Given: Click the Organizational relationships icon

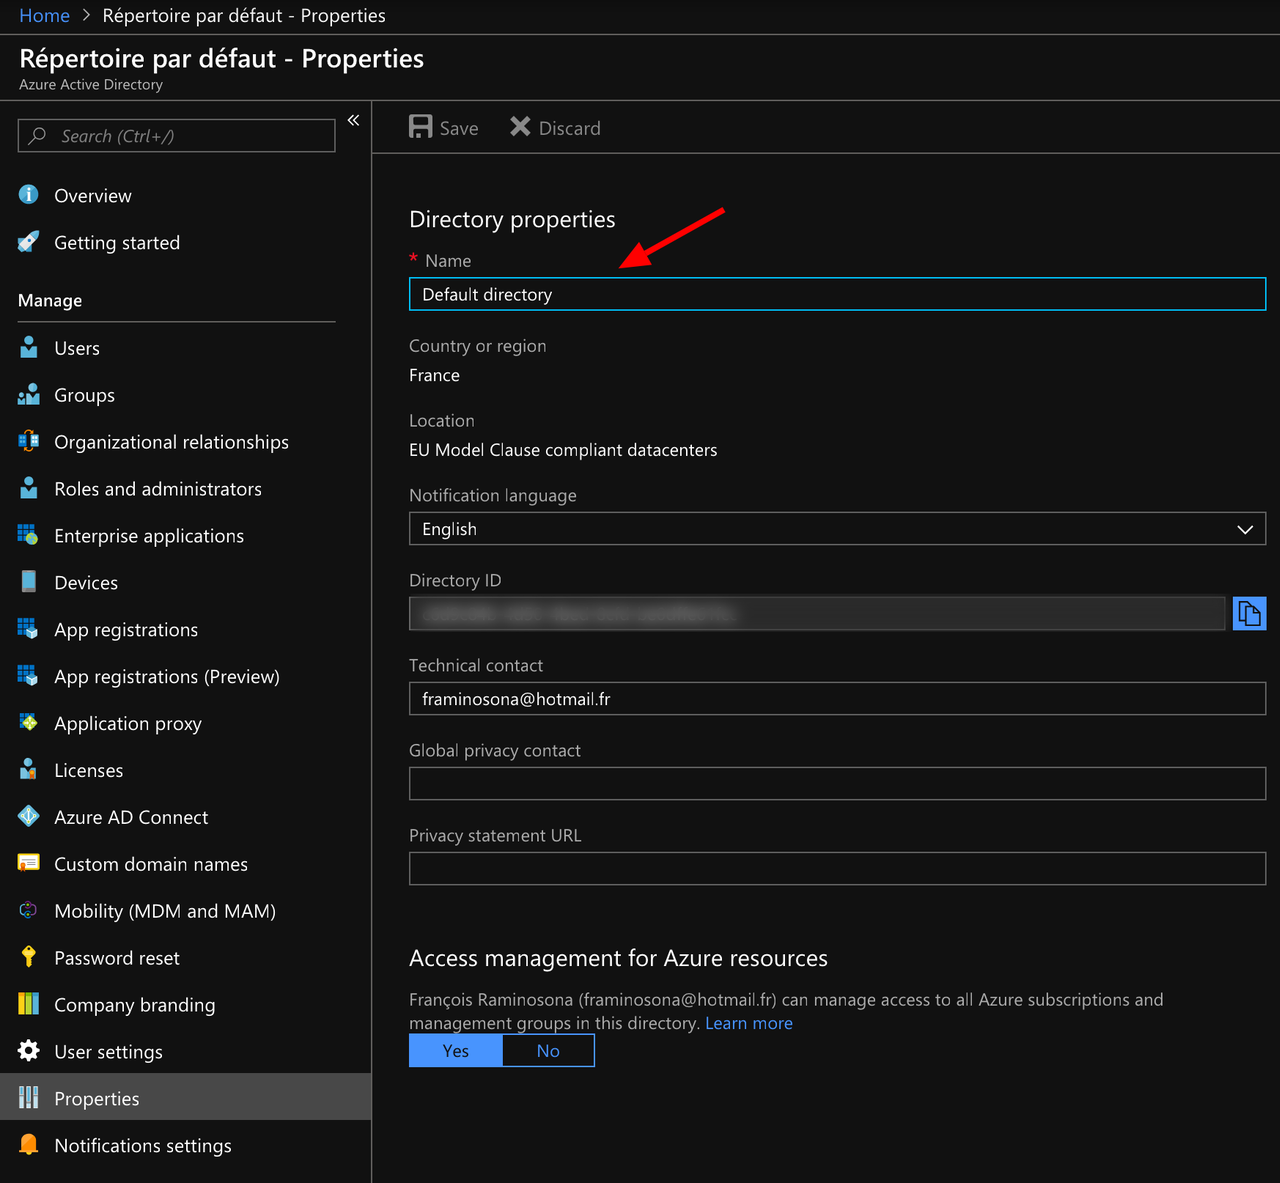Looking at the screenshot, I should 28,441.
